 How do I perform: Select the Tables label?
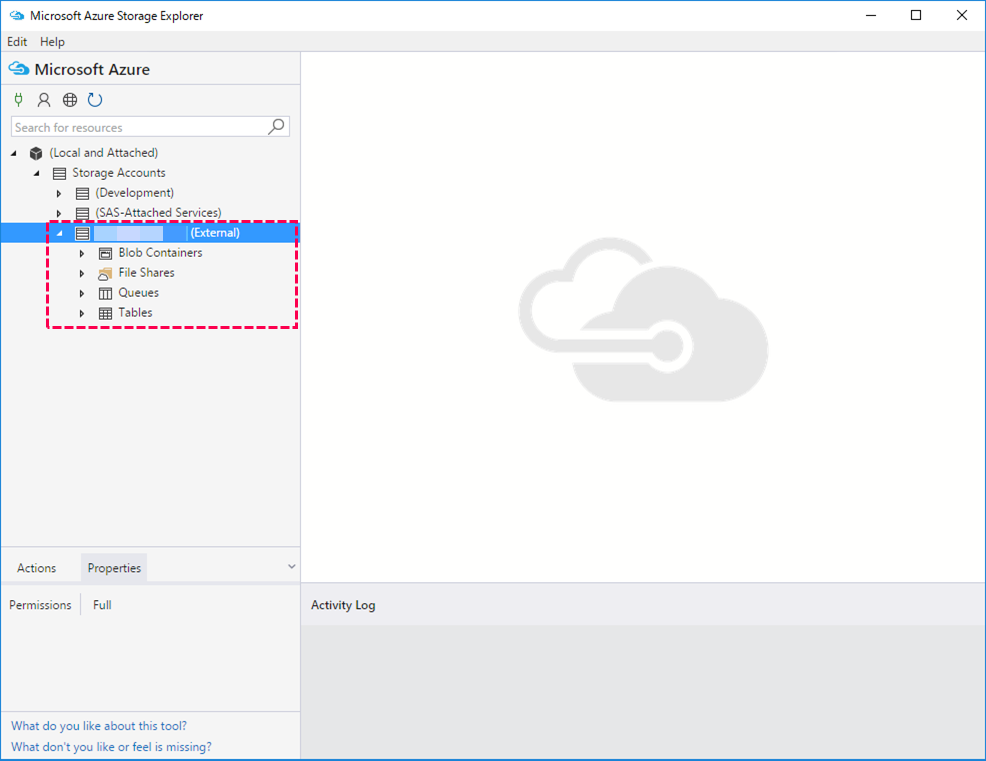135,313
